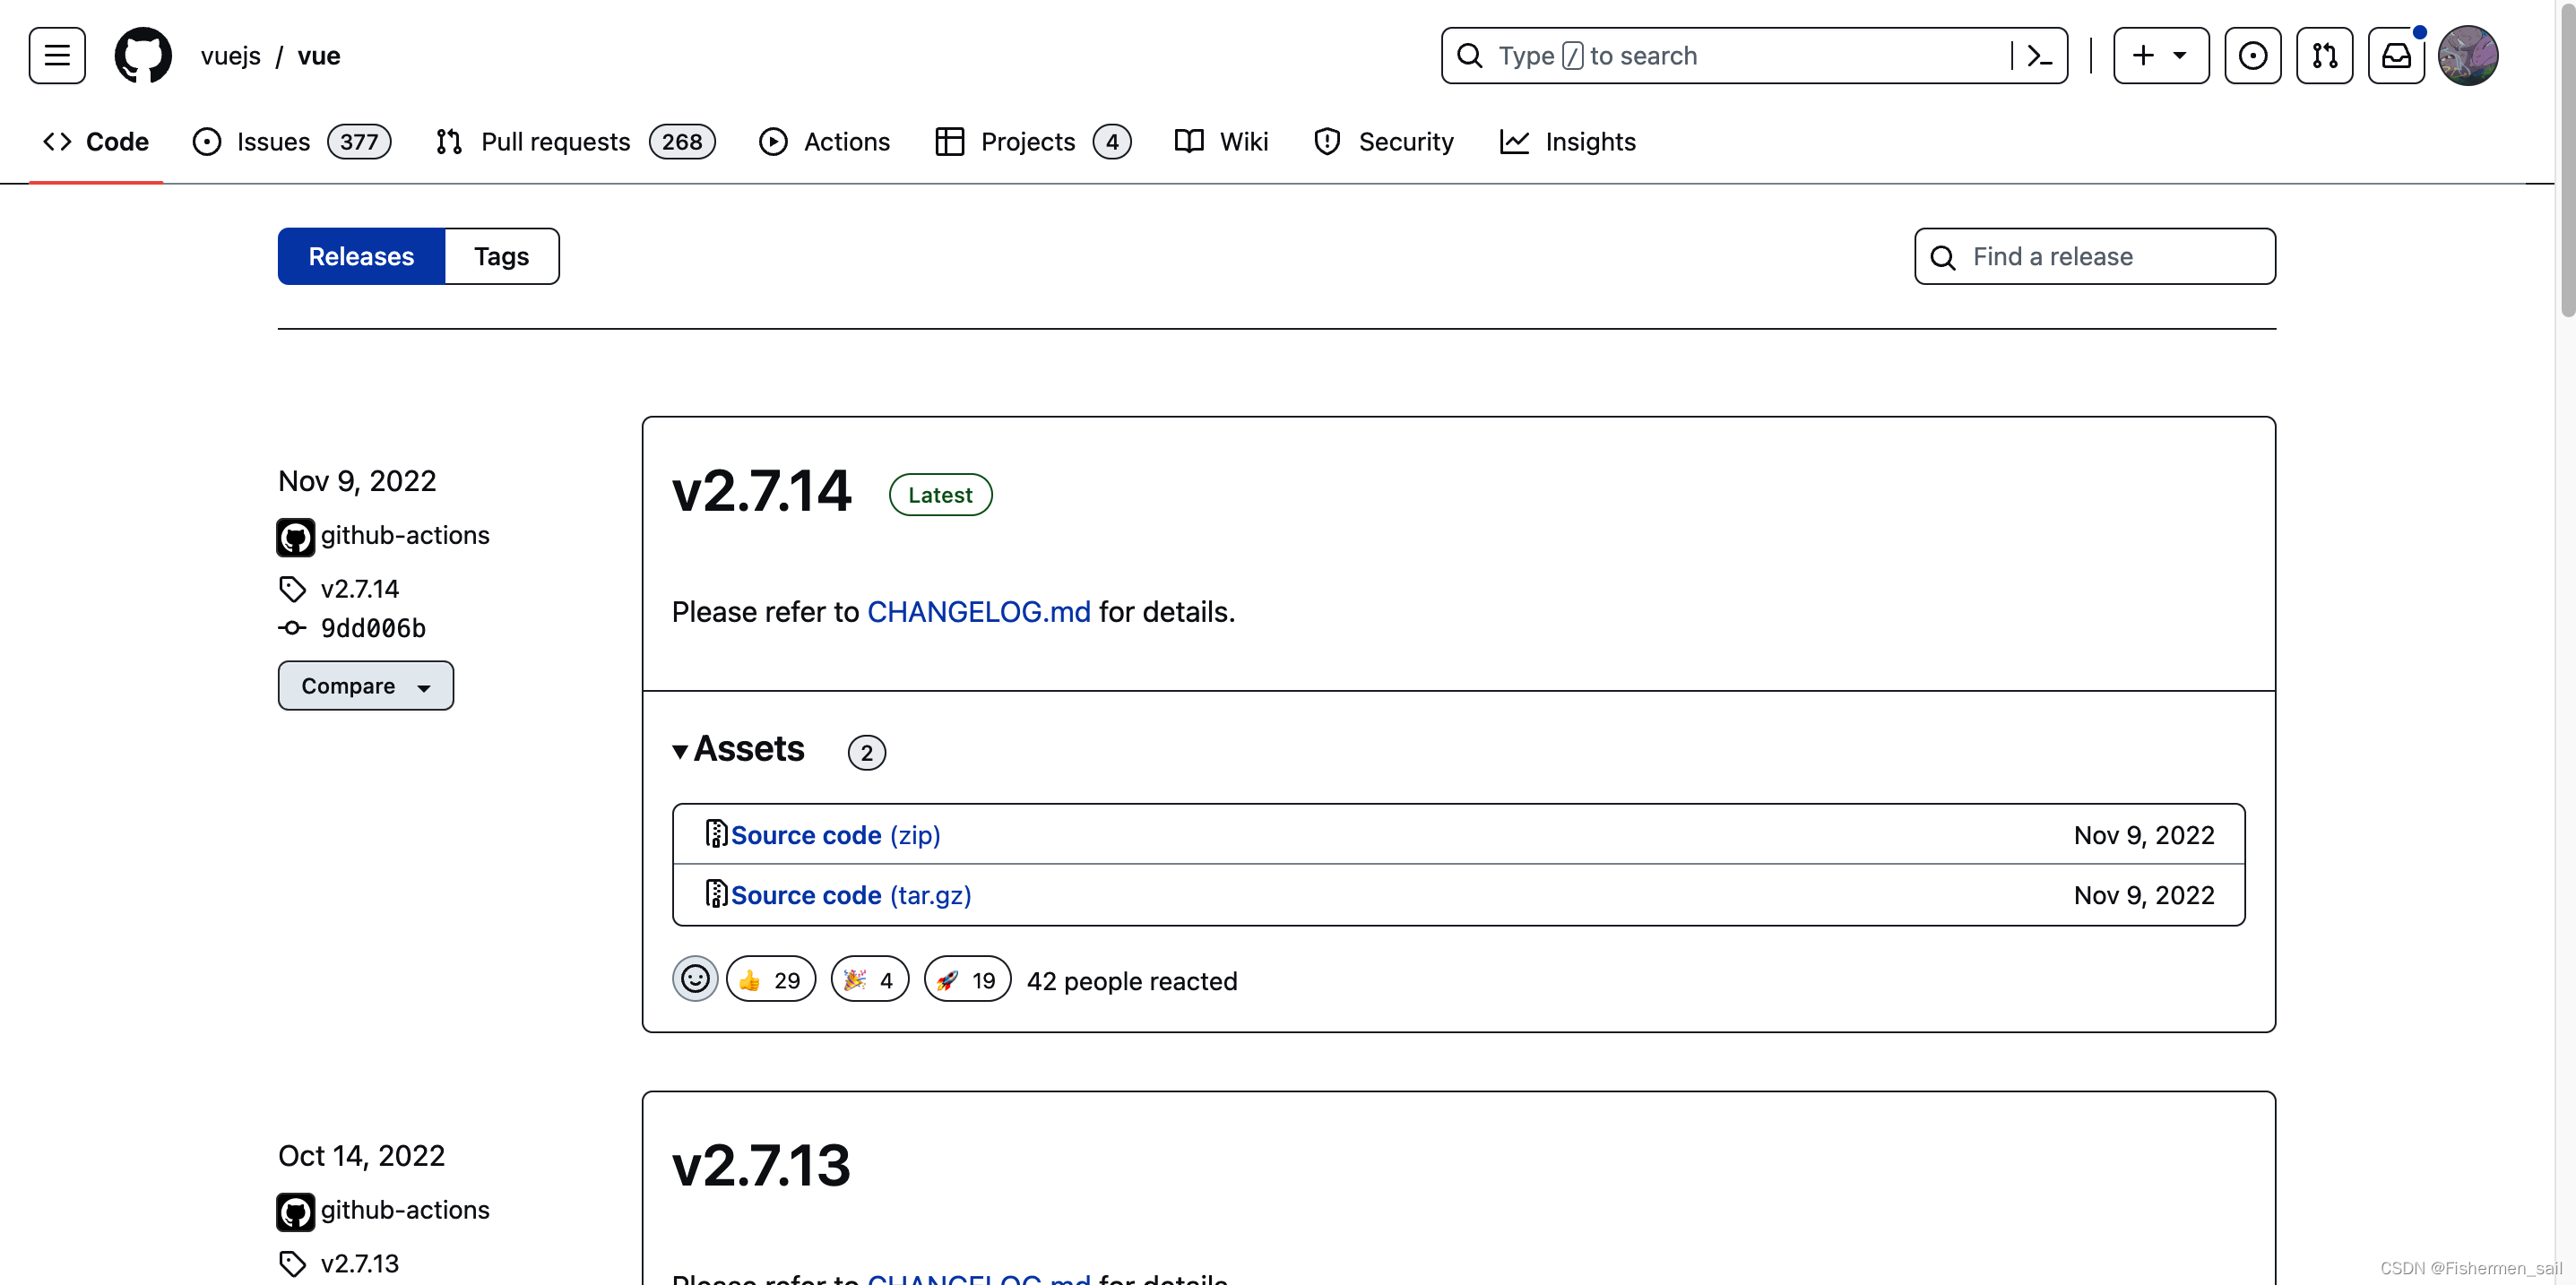Open the v2.7.13 release title
Viewport: 2576px width, 1285px height.
760,1166
